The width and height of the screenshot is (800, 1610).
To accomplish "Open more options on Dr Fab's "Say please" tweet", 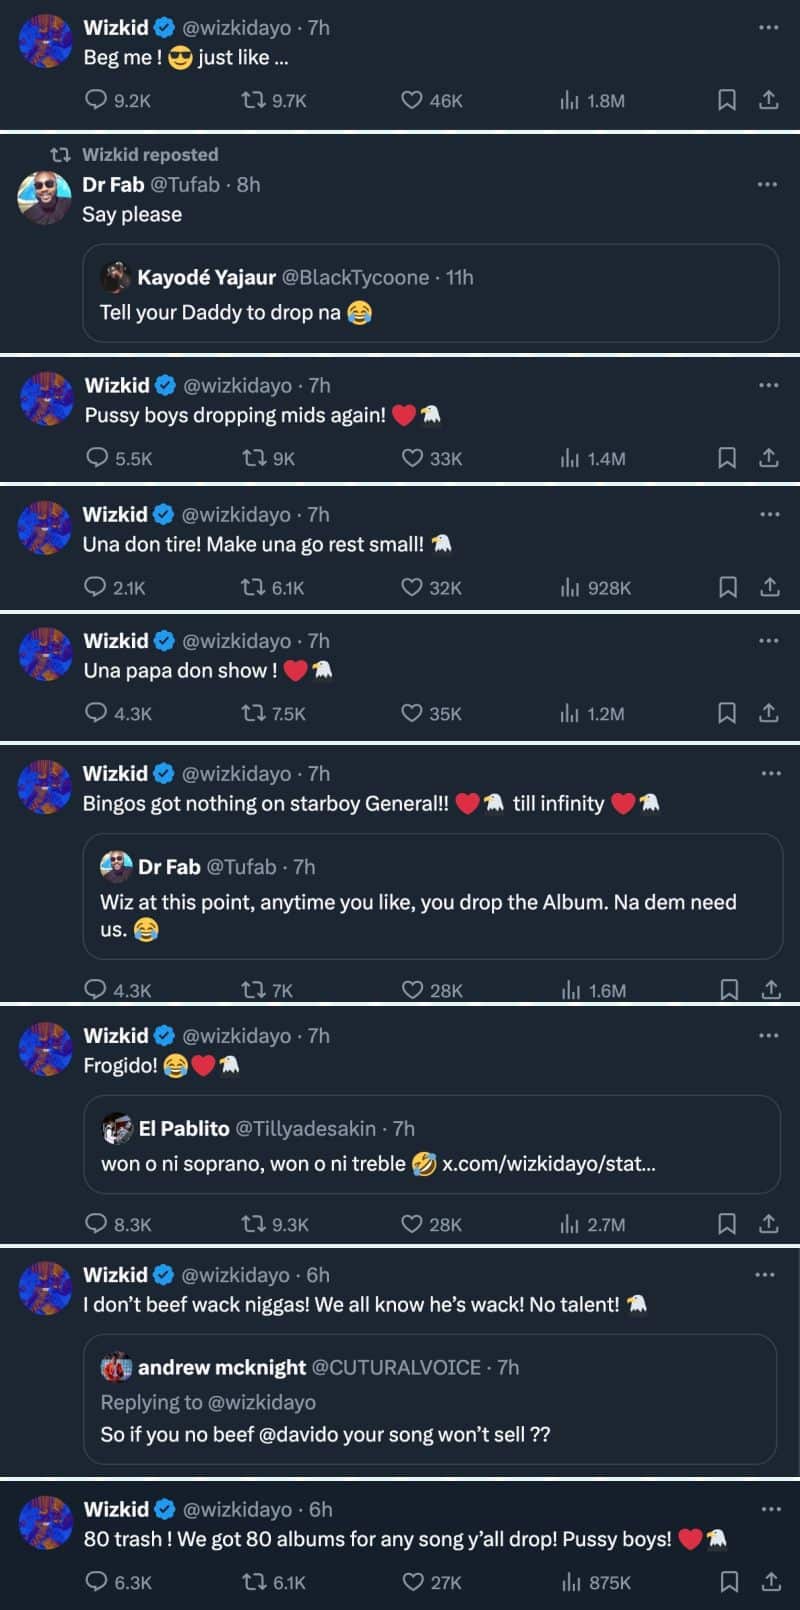I will point(767,185).
